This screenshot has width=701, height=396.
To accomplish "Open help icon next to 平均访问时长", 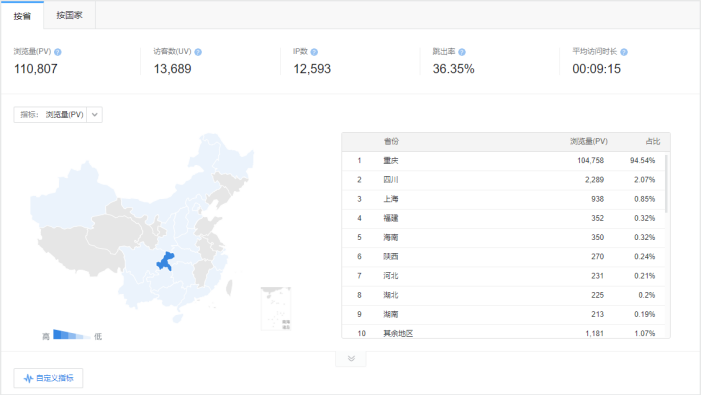I will click(x=624, y=52).
